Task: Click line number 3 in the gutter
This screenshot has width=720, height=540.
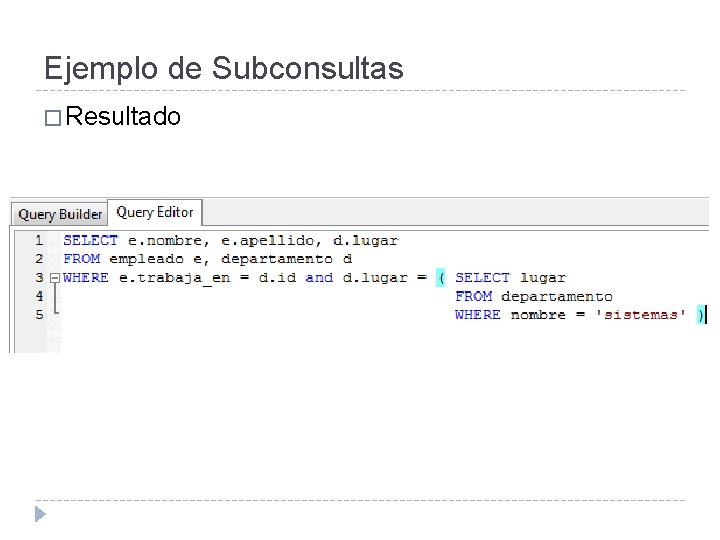Action: (x=39, y=277)
